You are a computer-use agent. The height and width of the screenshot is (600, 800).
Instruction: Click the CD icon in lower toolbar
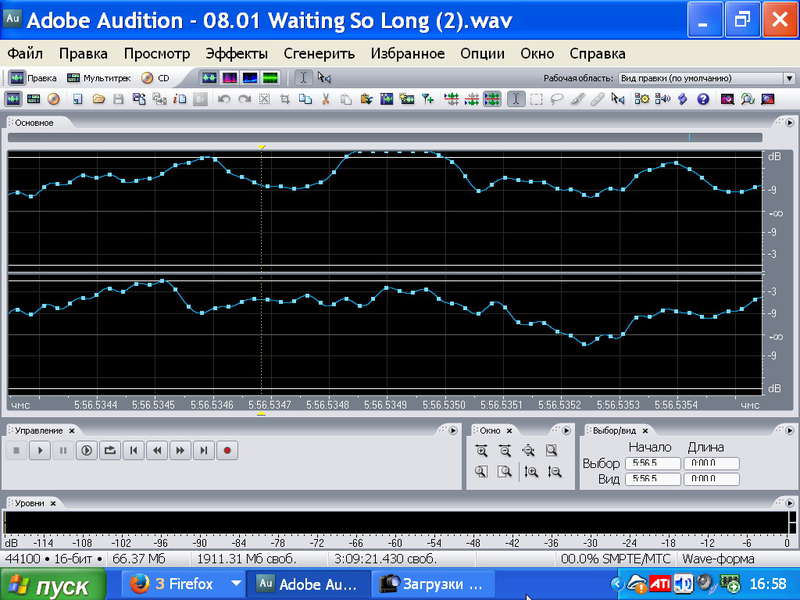[54, 99]
